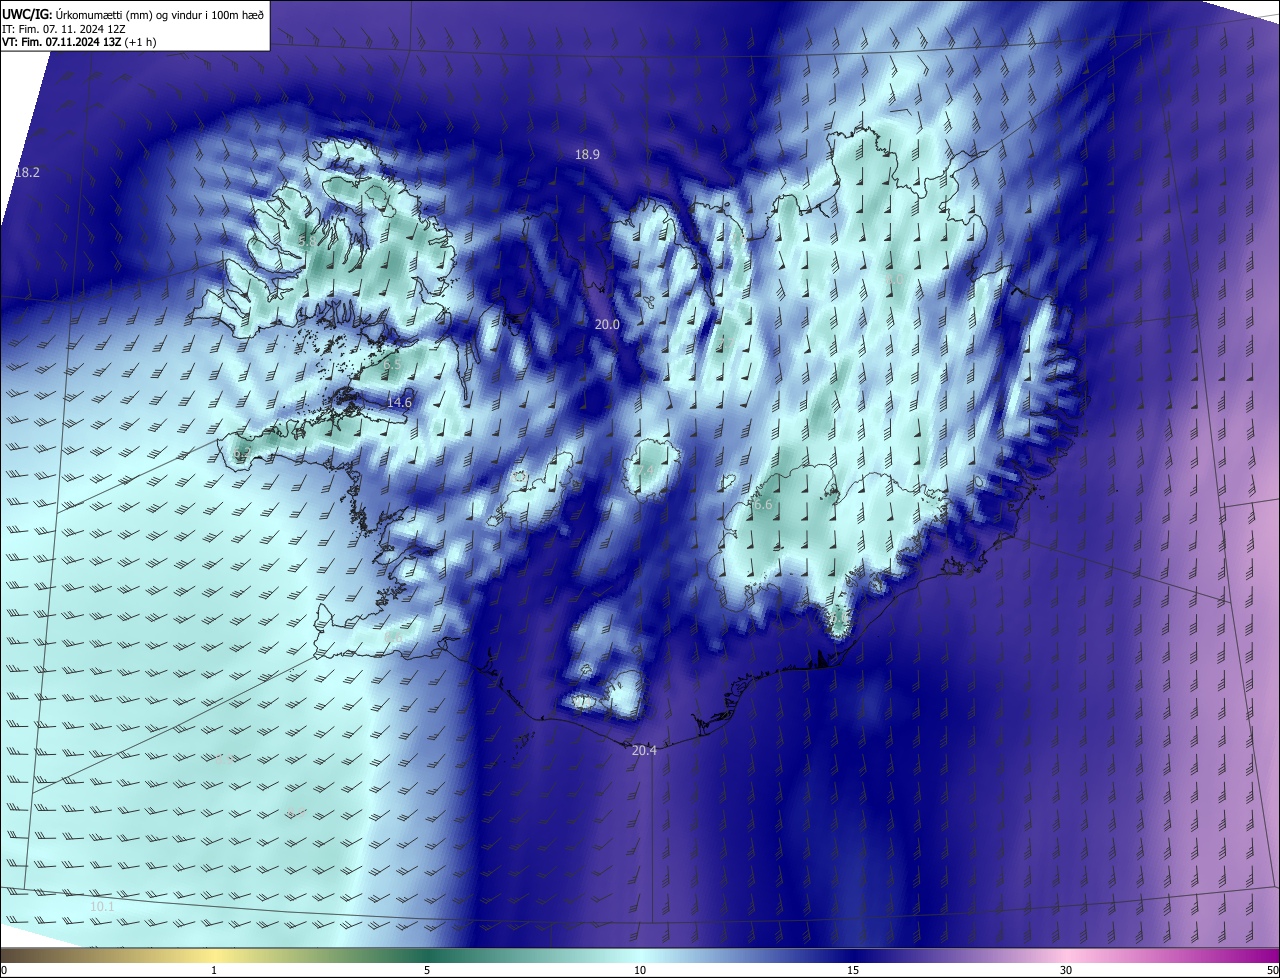Click the 20.0 value label
The image size is (1280, 978).
607,324
